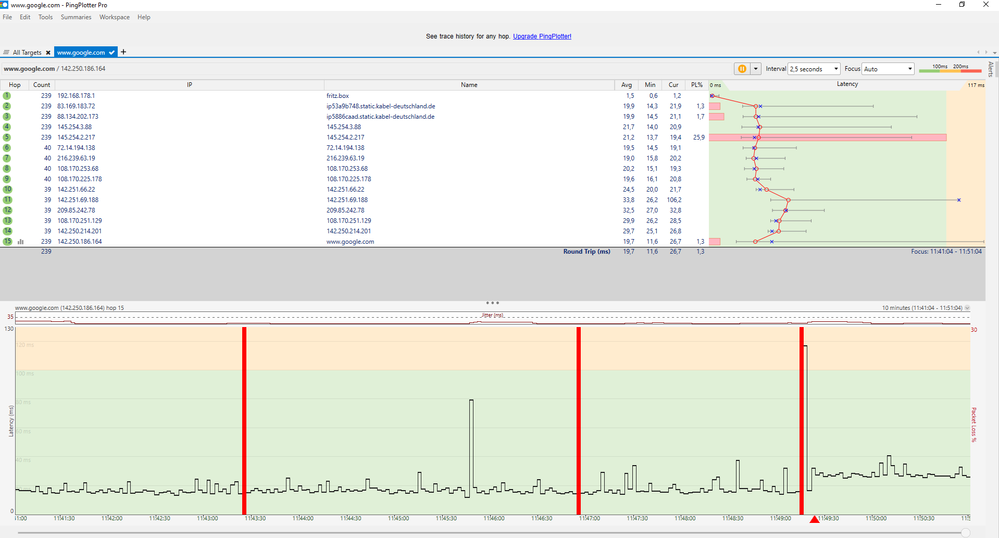This screenshot has height=538, width=999.
Task: Click the www.google.com address header field
Action: coord(55,69)
